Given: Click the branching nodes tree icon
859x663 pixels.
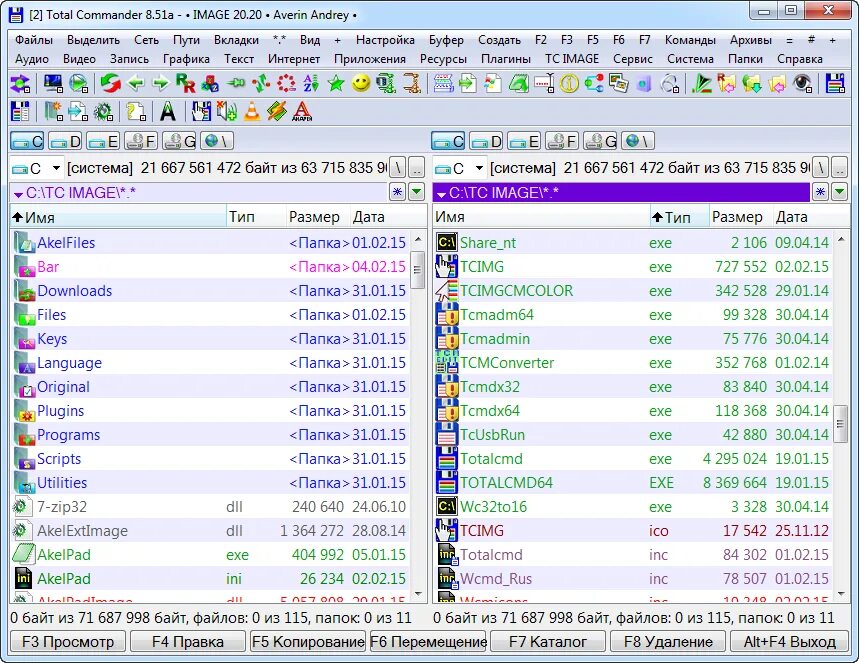Looking at the screenshot, I should click(x=594, y=83).
